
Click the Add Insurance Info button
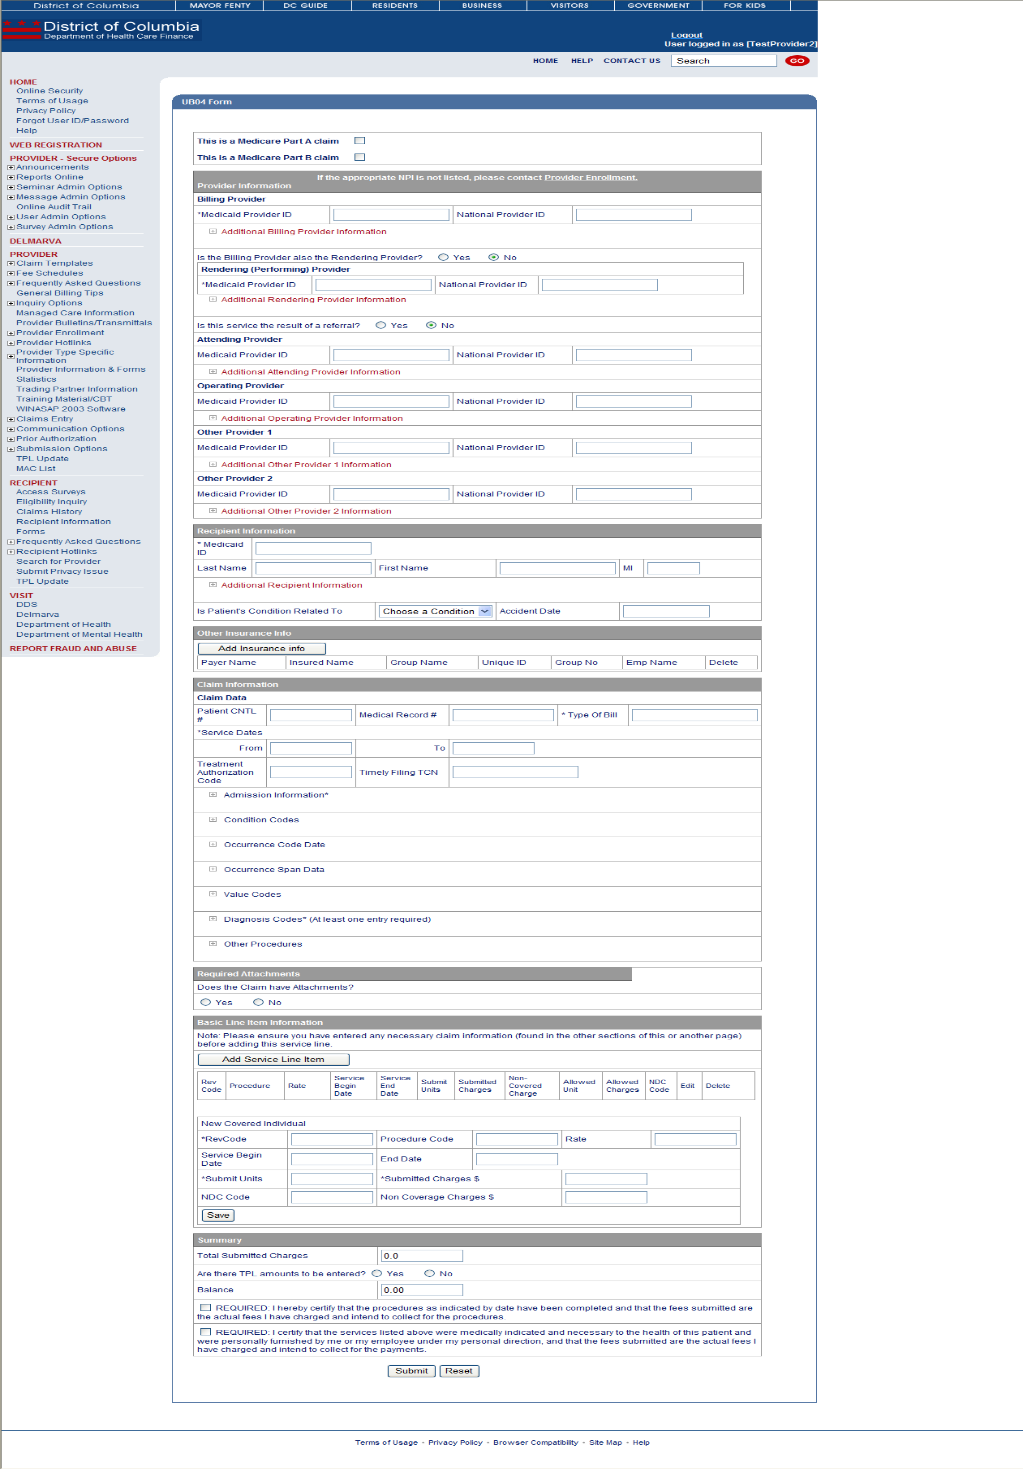pyautogui.click(x=261, y=648)
